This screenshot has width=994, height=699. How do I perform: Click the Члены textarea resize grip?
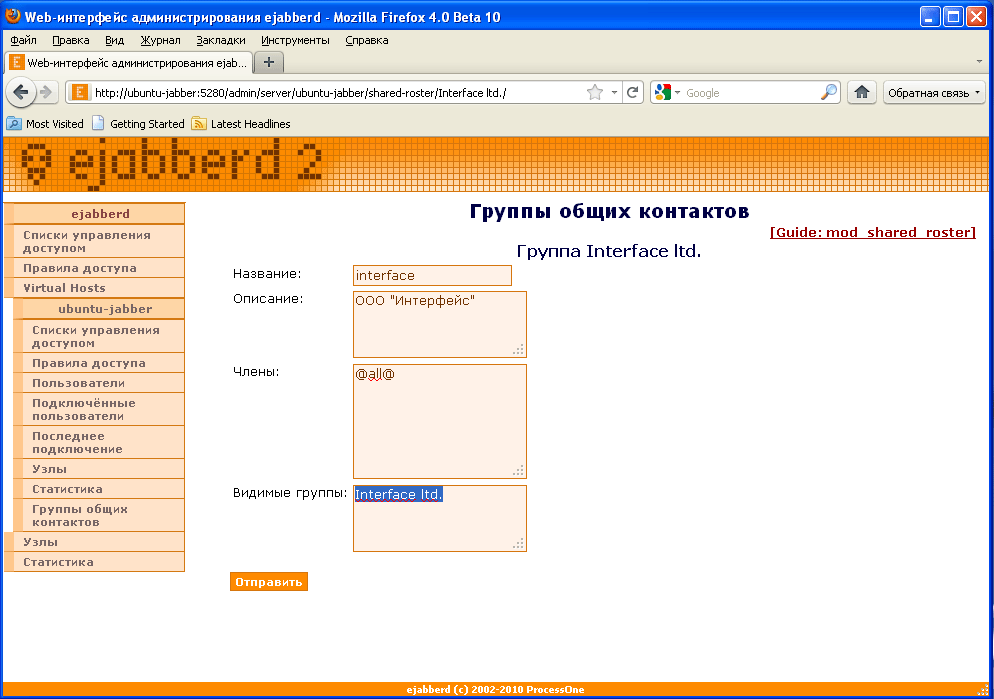tap(519, 470)
